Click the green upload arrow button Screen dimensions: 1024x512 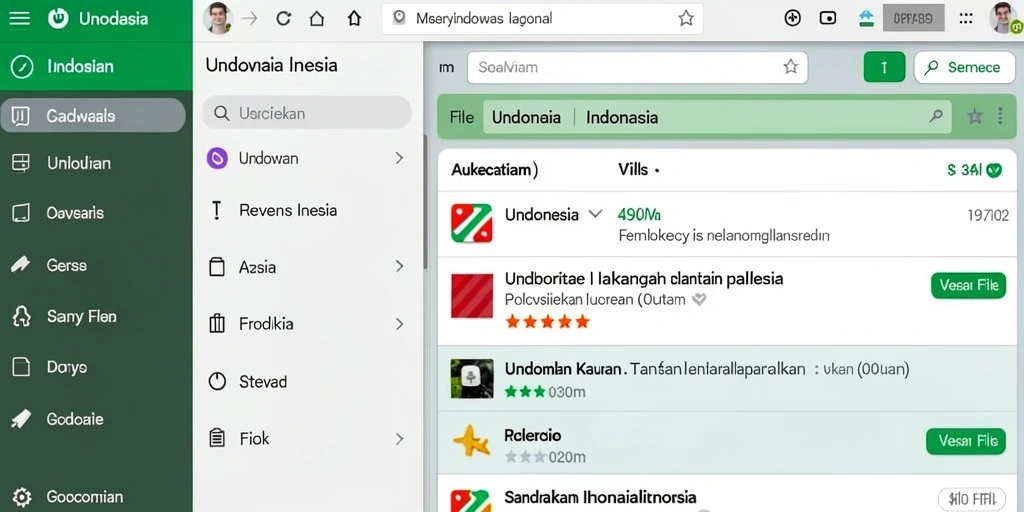coord(884,67)
